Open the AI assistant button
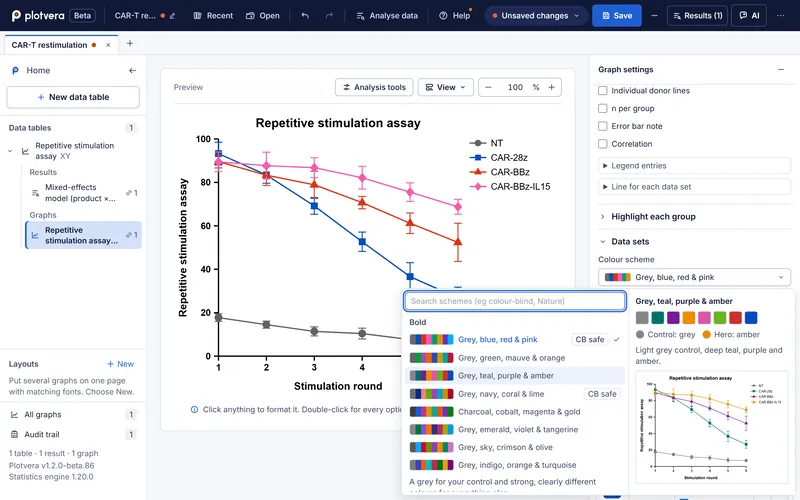This screenshot has height=500, width=800. [749, 16]
